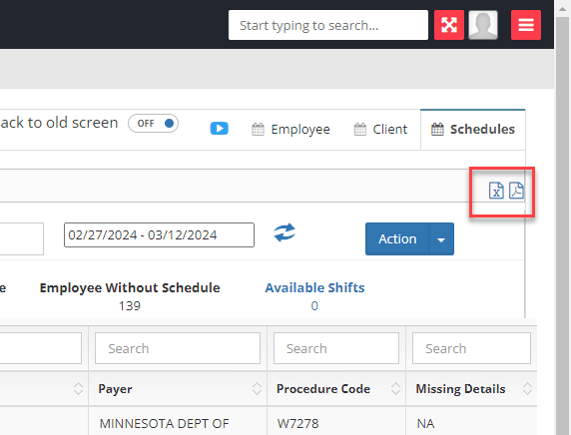Image resolution: width=571 pixels, height=435 pixels.
Task: Click the red fullscreen expand icon
Action: (x=449, y=25)
